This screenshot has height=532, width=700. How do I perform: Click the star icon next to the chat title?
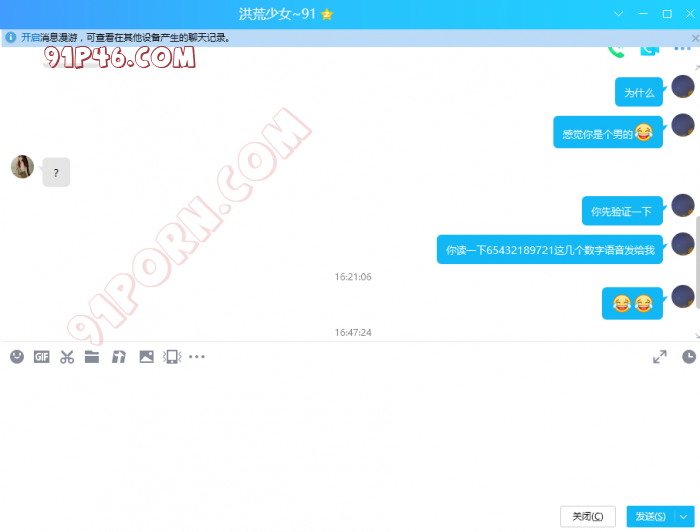[327, 14]
